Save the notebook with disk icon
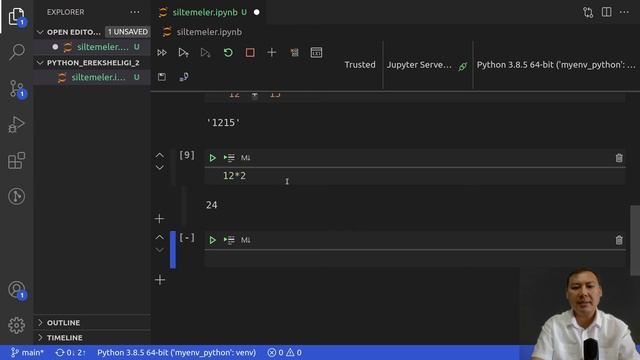Screen dimensions: 640x360 pos(162,77)
